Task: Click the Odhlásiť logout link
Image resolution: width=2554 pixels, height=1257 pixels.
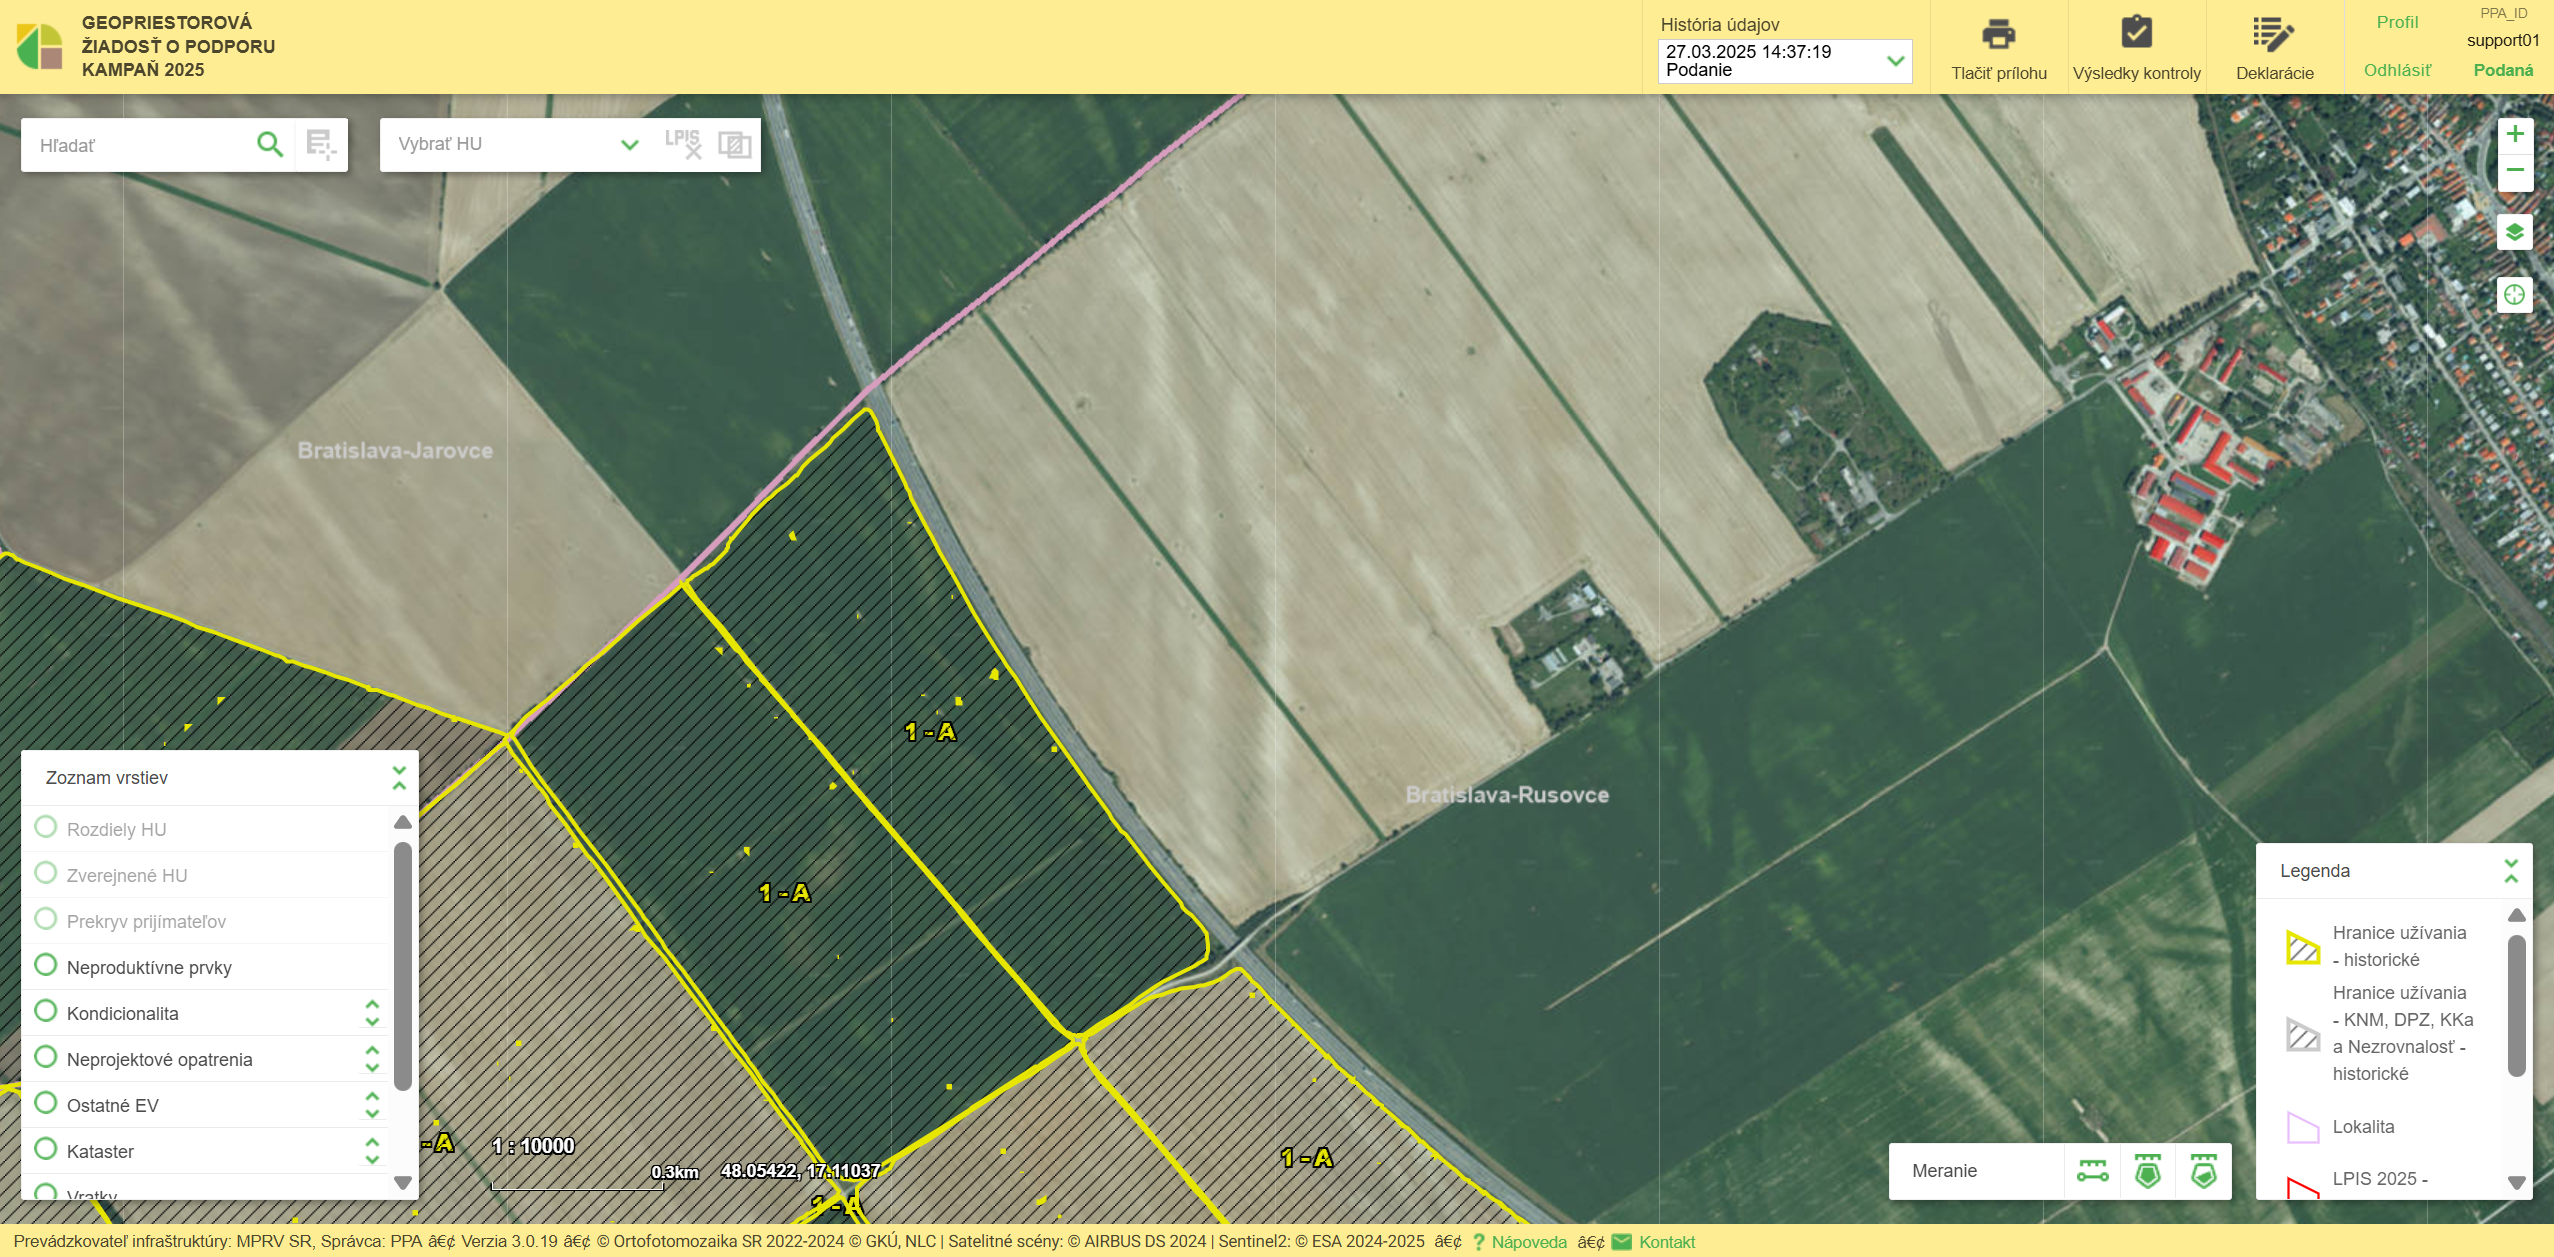Action: pos(2396,70)
